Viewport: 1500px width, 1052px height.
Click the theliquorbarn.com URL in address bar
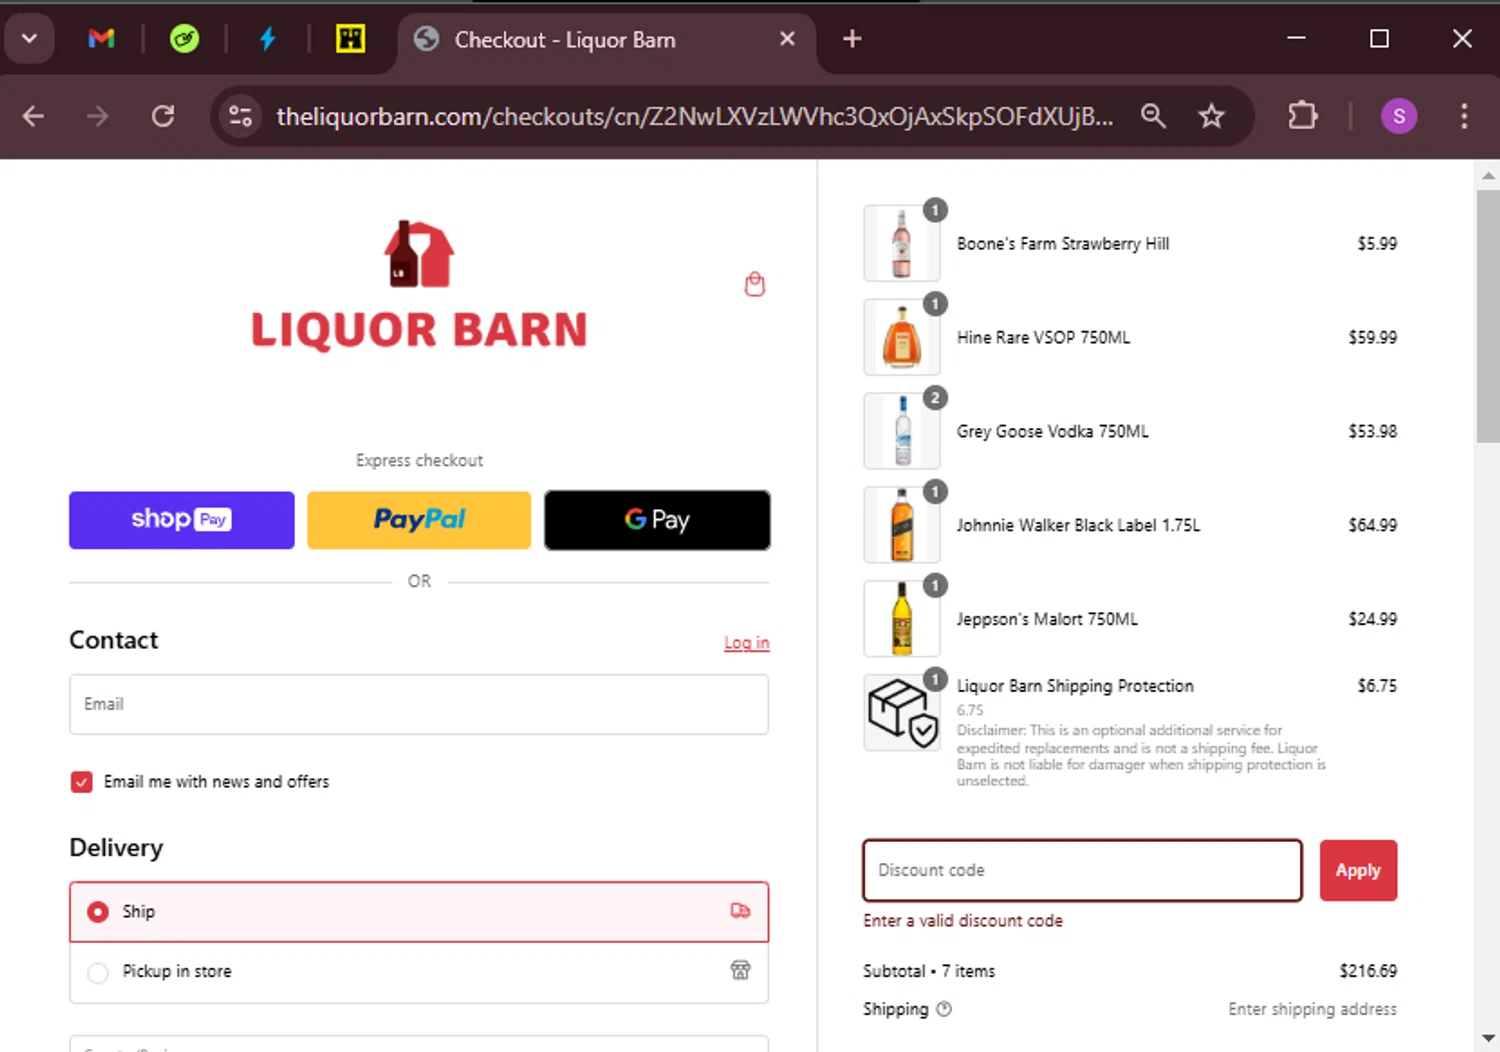pyautogui.click(x=694, y=116)
